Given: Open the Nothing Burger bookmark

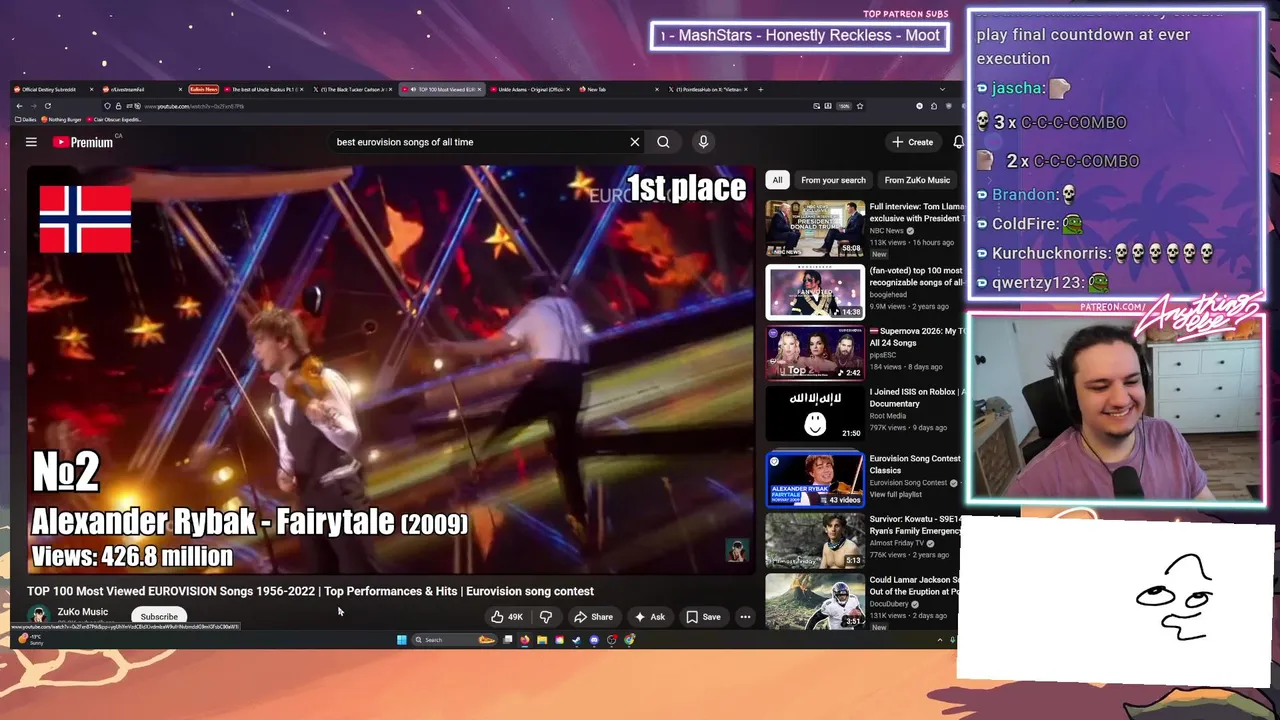Looking at the screenshot, I should (x=61, y=120).
